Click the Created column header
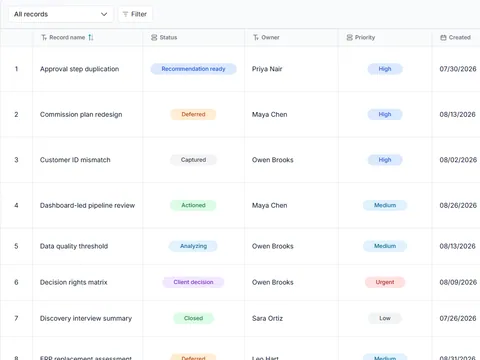Screen dimensions: 480x360 click(x=456, y=37)
